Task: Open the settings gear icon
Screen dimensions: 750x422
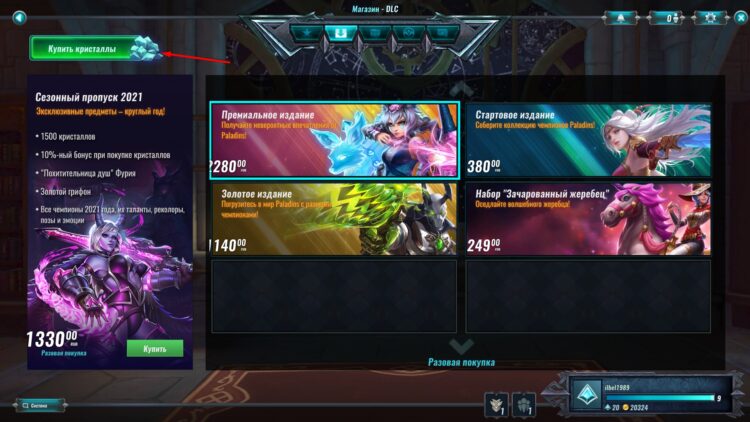Action: (710, 18)
